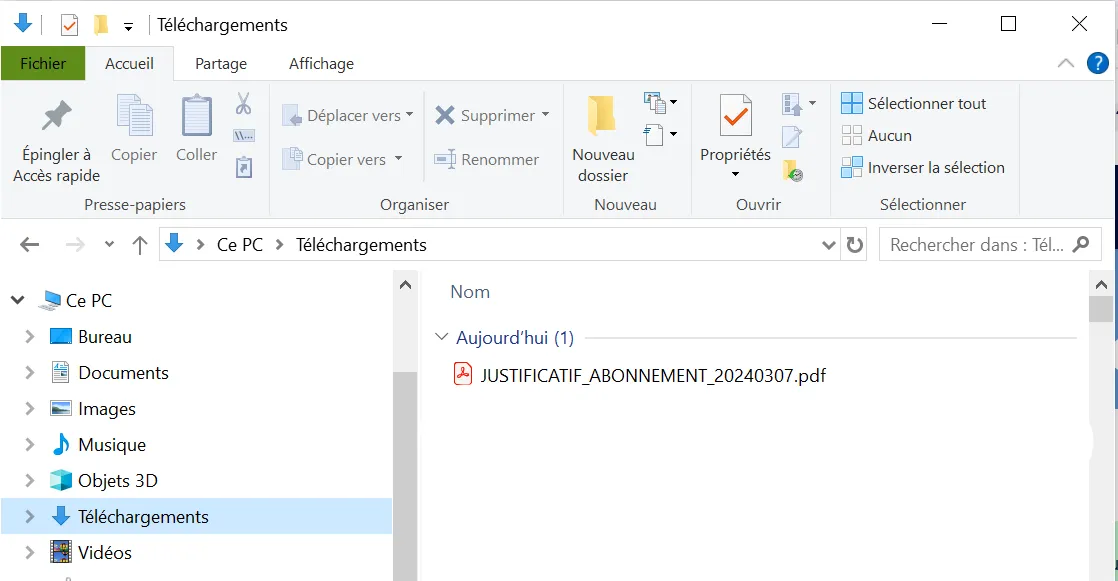
Task: Collapse the ribbon with the chevron
Action: 1065,63
